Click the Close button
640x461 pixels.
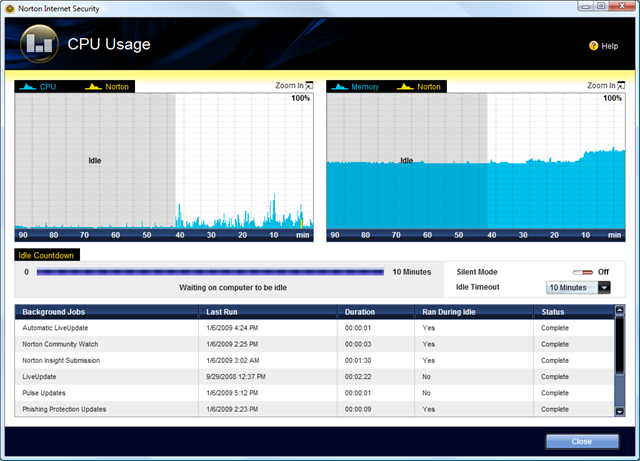(x=582, y=441)
